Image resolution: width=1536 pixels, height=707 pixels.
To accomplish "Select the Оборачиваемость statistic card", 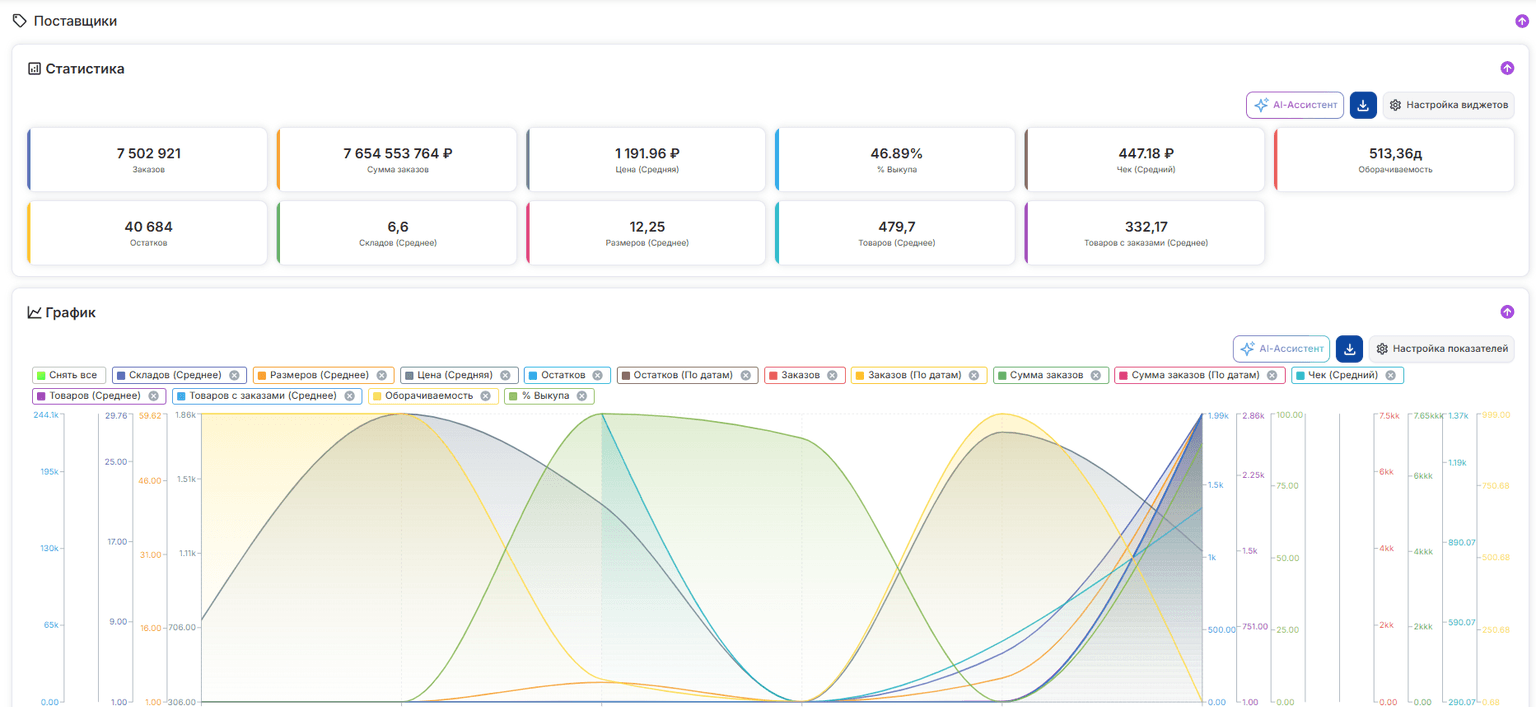I will [1394, 159].
